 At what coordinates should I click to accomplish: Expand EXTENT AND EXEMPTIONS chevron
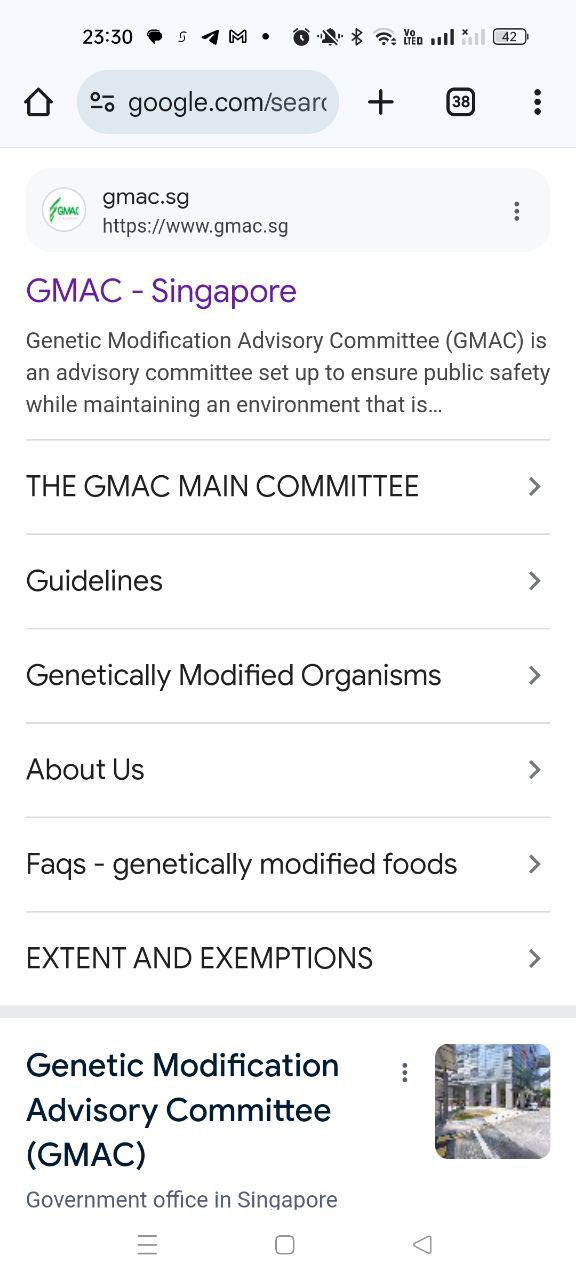(x=535, y=959)
